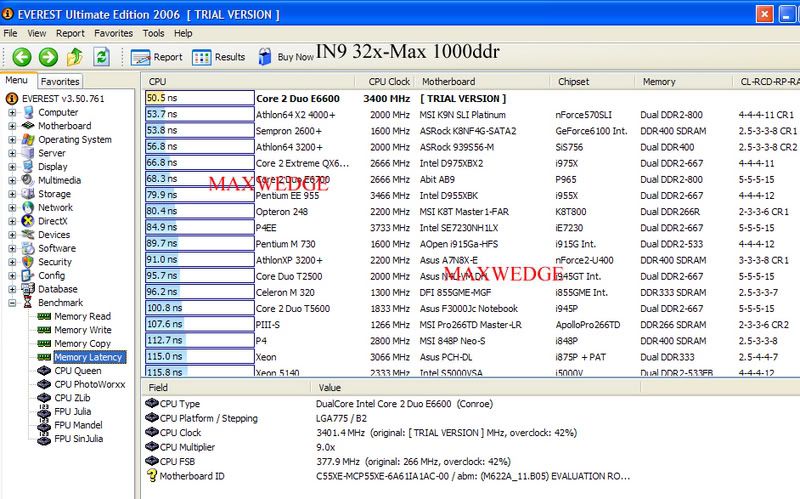Open FPU SinJulia benchmark
This screenshot has height=499, width=800.
click(x=79, y=439)
